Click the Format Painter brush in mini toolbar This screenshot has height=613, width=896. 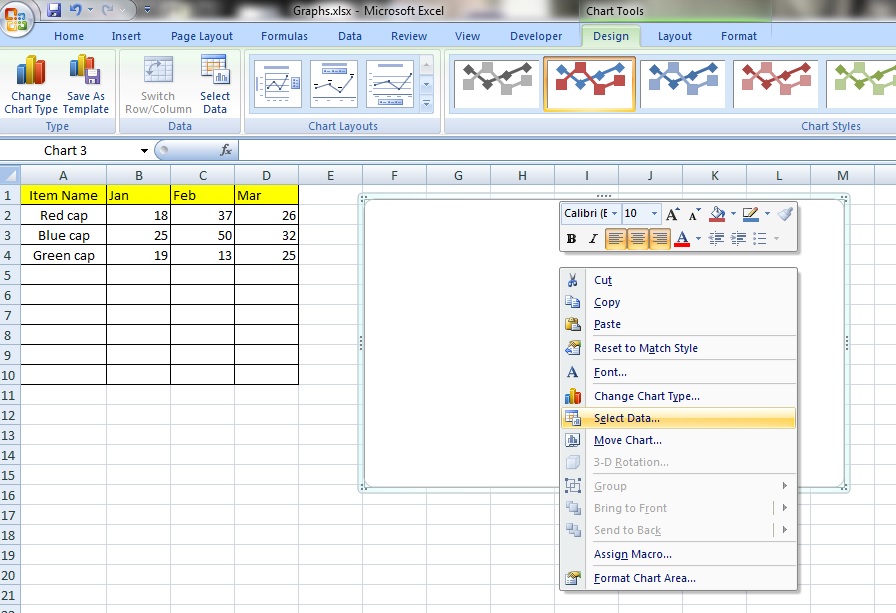tap(785, 214)
